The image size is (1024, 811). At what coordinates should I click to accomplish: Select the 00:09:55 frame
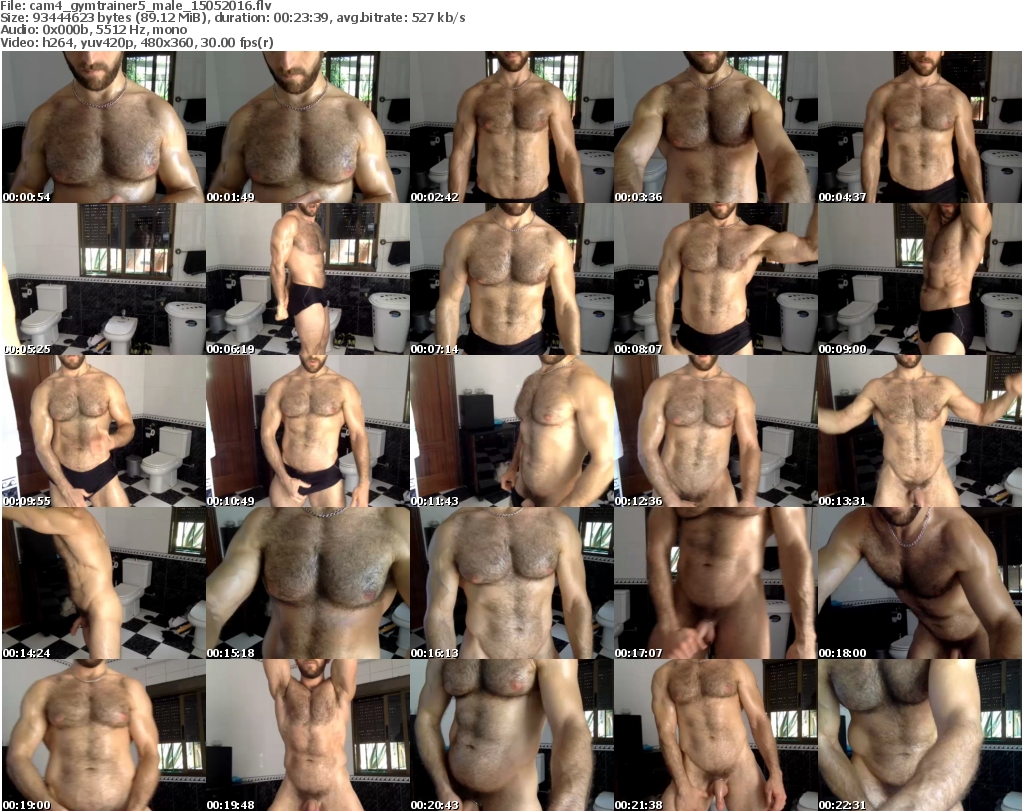(x=104, y=431)
